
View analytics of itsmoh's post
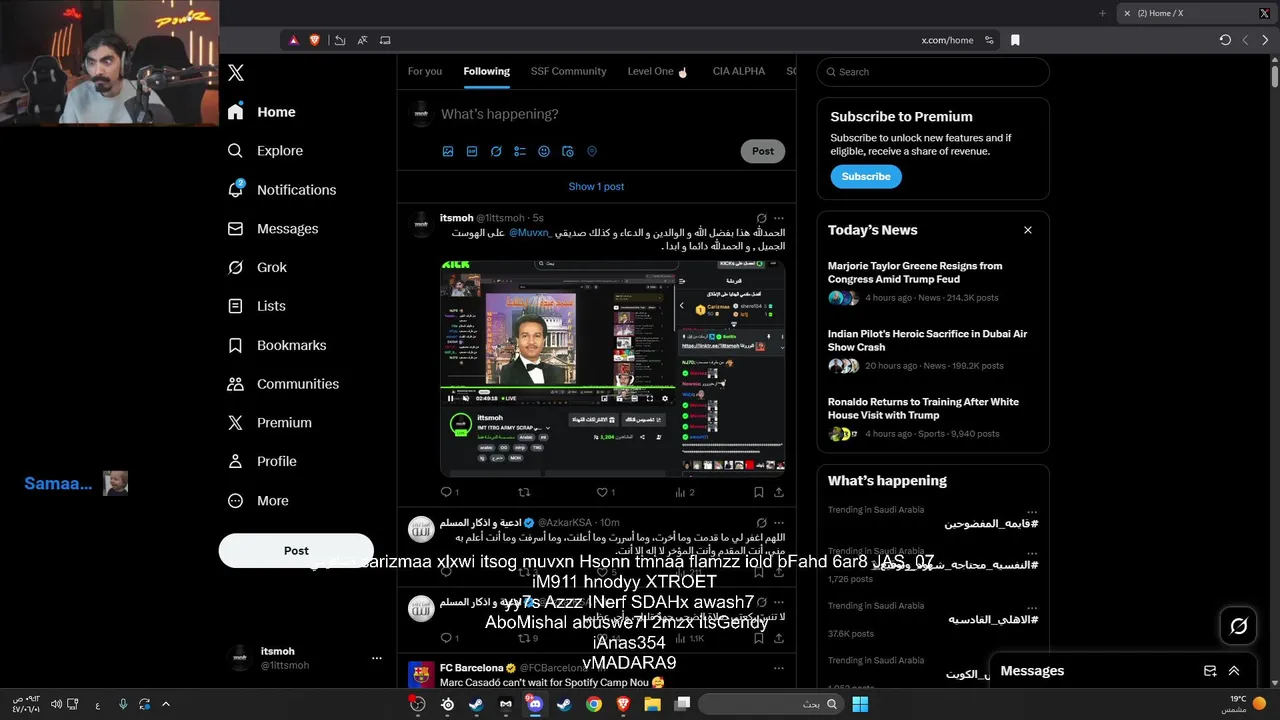coord(681,492)
